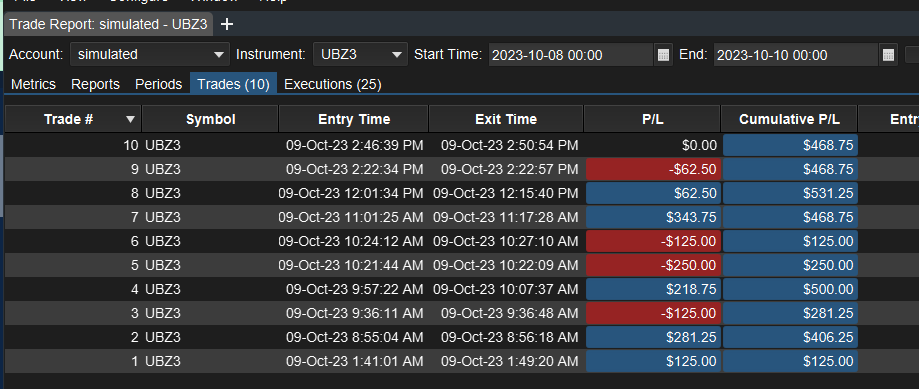Sort by Exit Time column header
919x389 pixels.
506,120
